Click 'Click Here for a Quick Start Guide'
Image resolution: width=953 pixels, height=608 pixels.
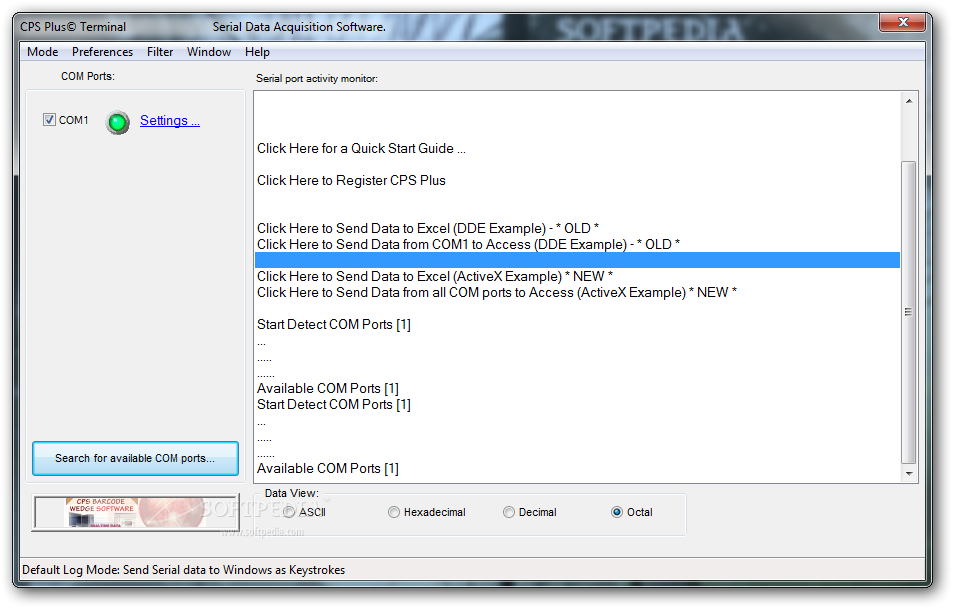361,148
